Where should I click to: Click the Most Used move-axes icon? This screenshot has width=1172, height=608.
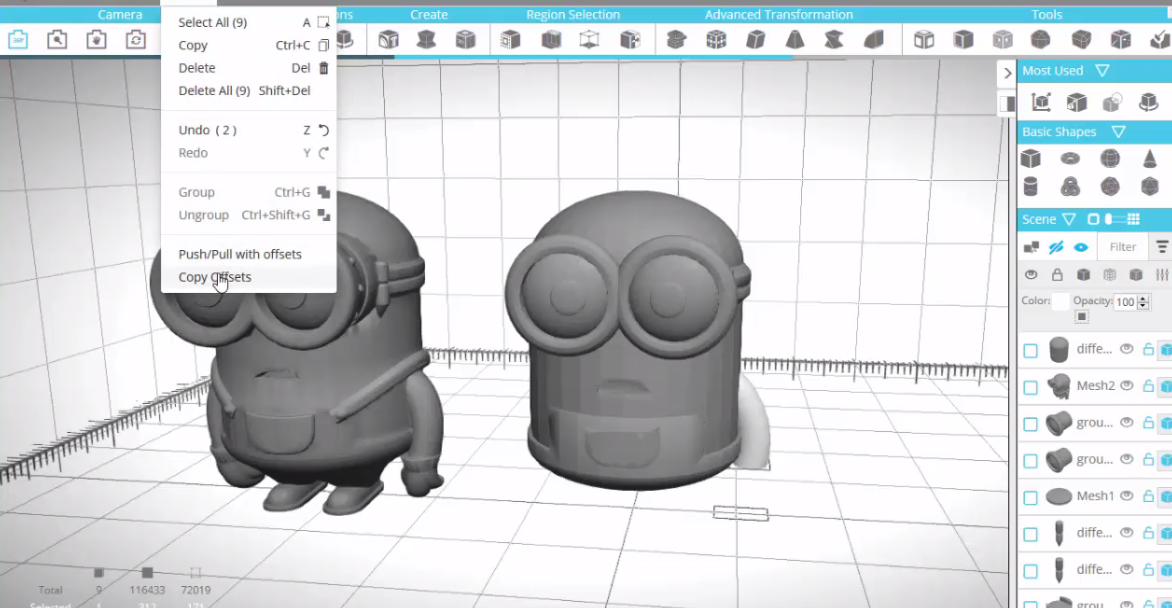pos(1040,102)
